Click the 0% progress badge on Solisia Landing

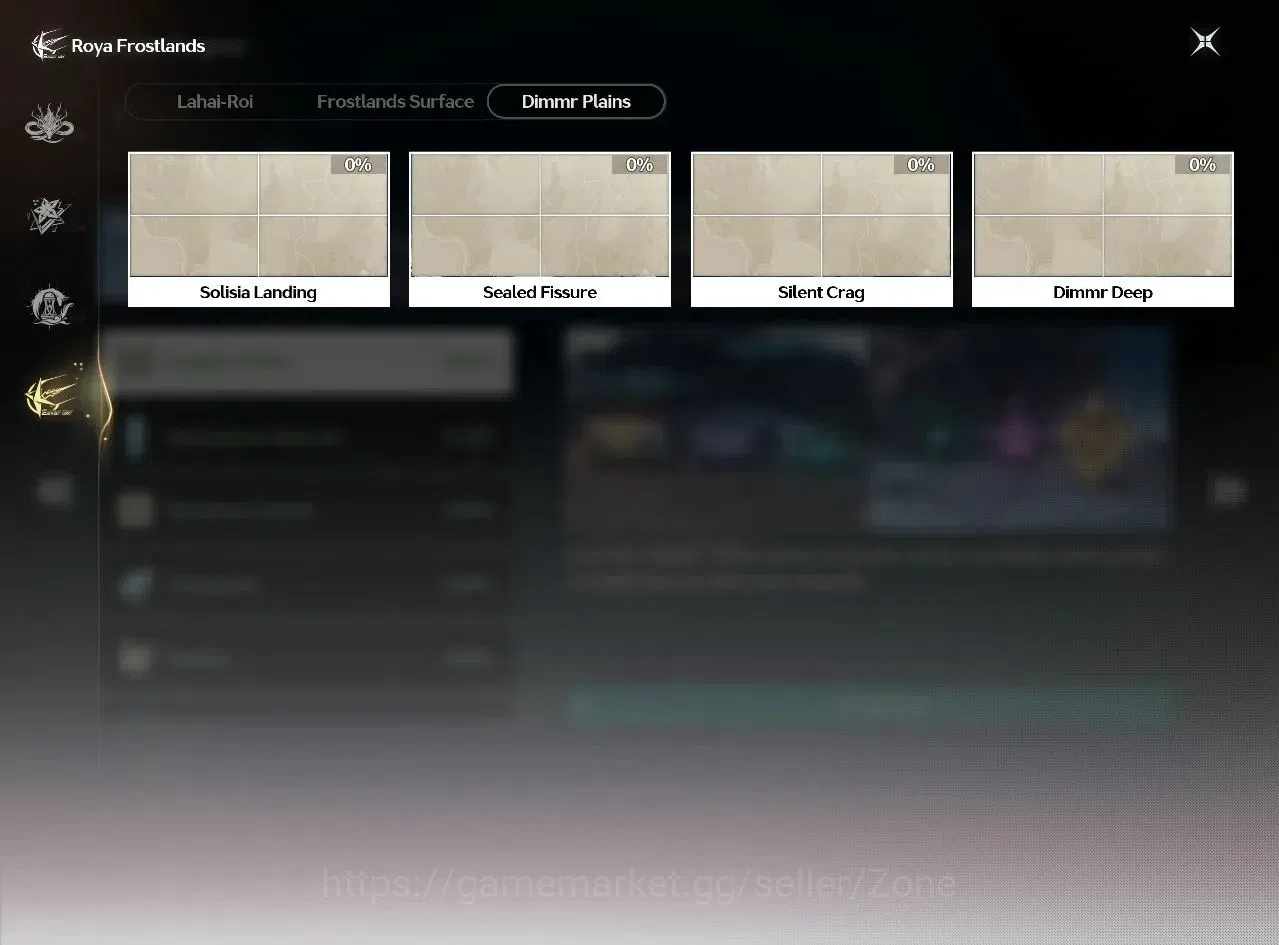pyautogui.click(x=358, y=165)
